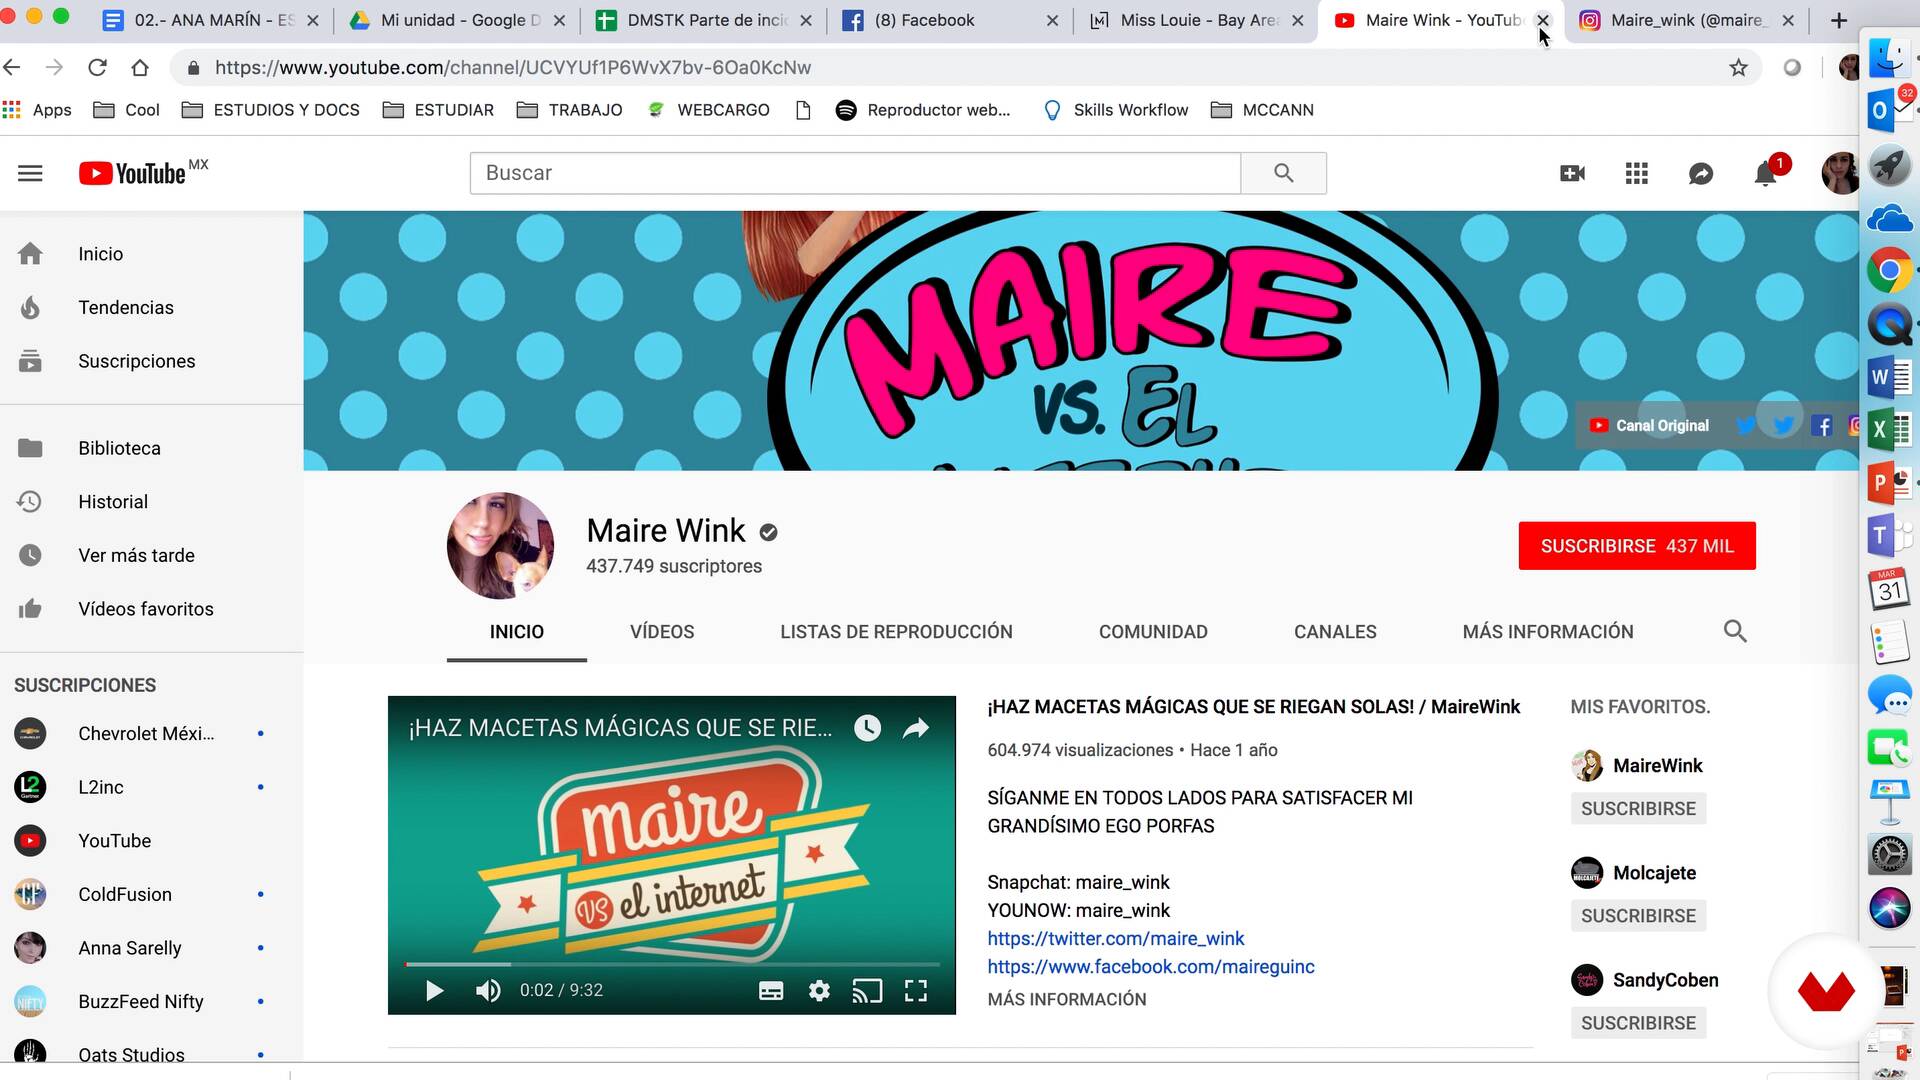Screen dimensions: 1920x1080
Task: Open Biblioteca in the sidebar
Action: click(119, 448)
